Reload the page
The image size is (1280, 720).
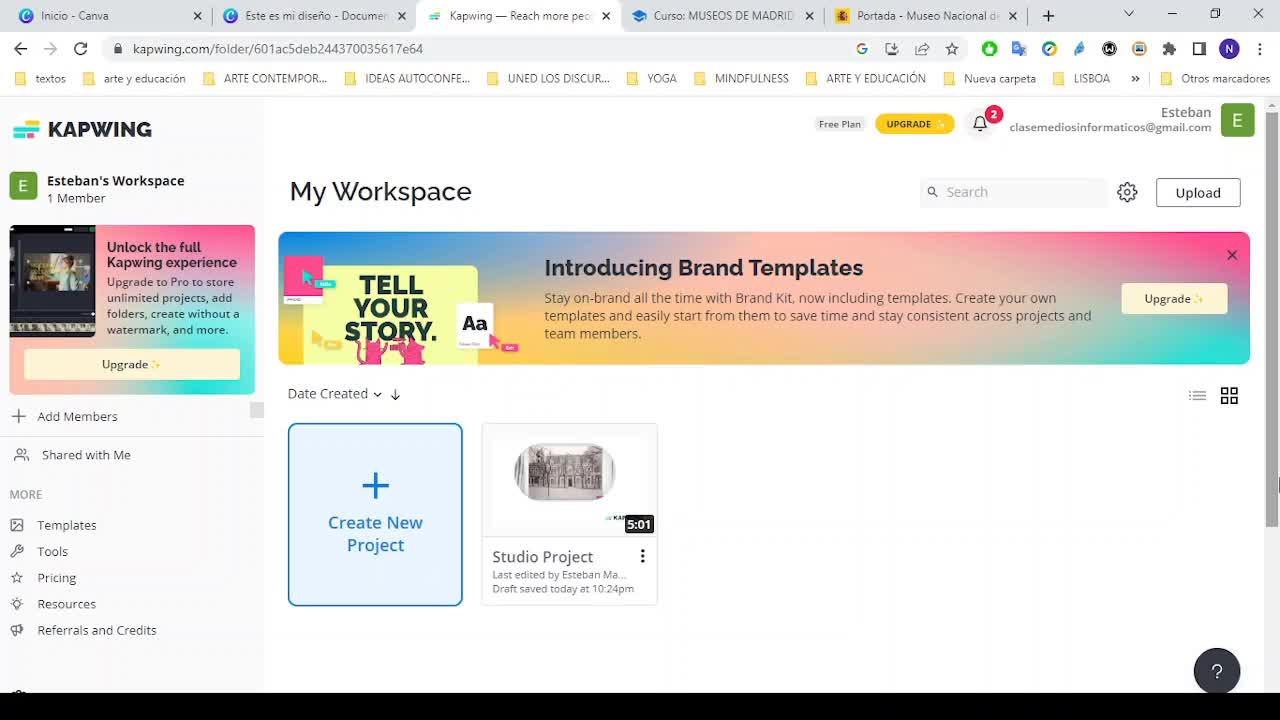[80, 48]
